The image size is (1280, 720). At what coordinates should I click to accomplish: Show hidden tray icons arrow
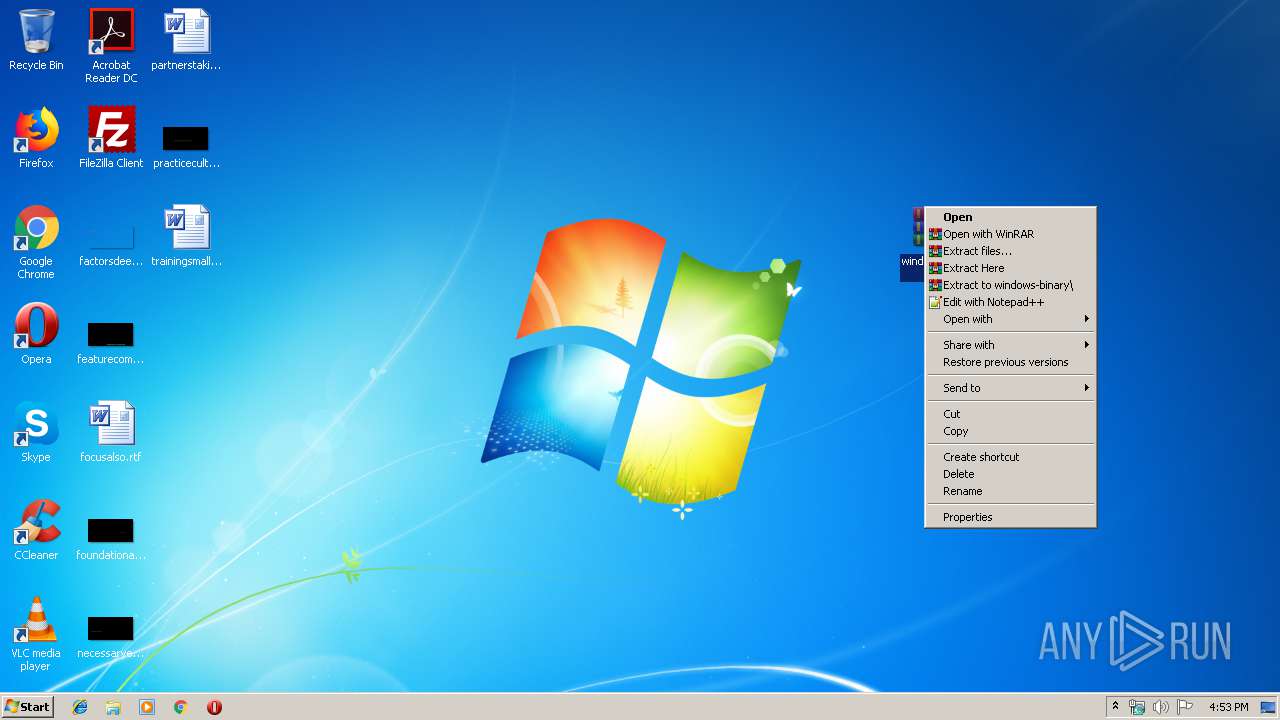[x=1116, y=707]
